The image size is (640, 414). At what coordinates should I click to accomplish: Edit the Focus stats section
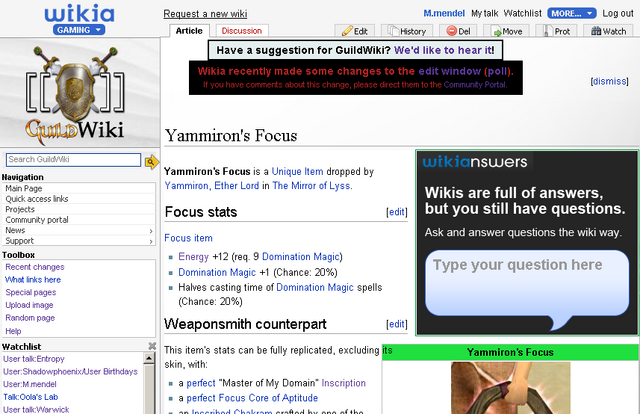pyautogui.click(x=397, y=212)
